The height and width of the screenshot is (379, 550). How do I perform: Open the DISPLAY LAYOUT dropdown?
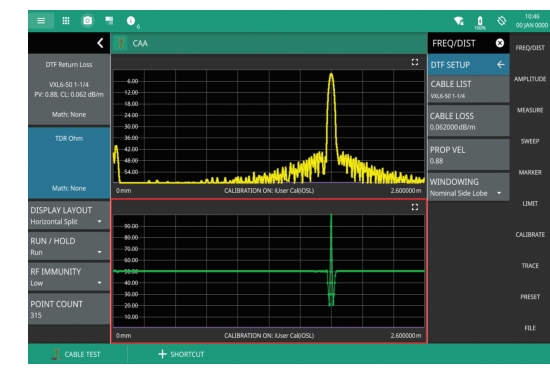pos(69,215)
